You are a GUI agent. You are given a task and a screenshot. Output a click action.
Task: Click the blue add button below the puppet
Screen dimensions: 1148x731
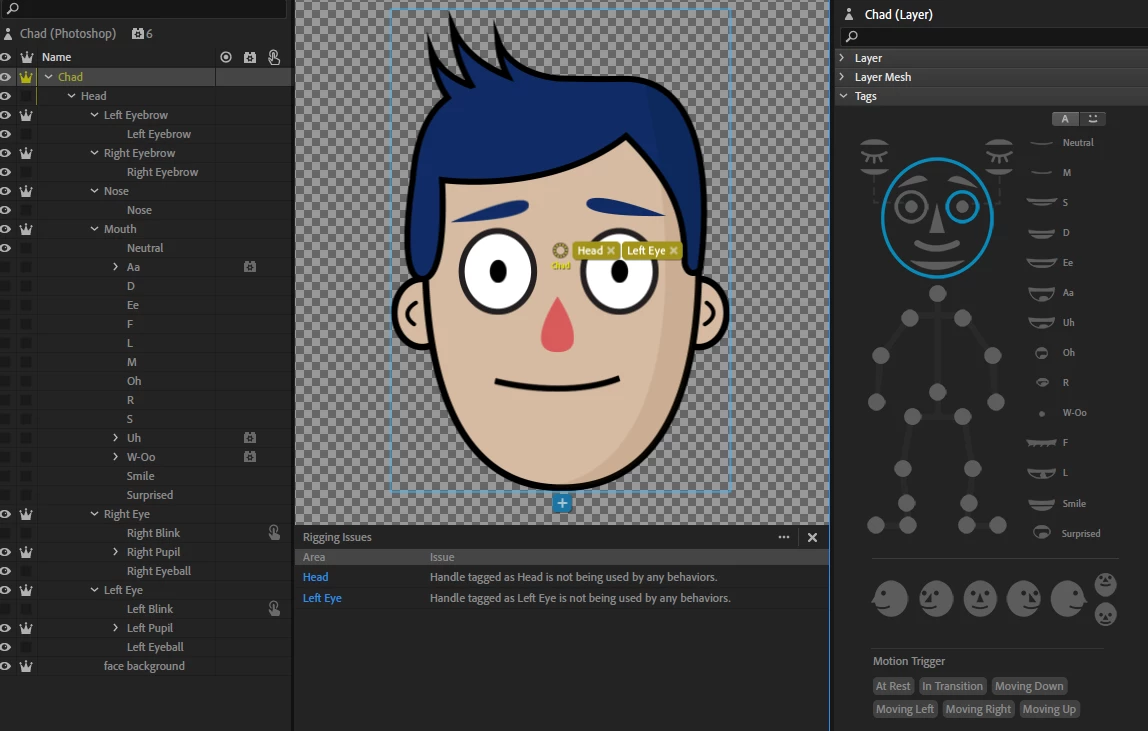click(562, 503)
